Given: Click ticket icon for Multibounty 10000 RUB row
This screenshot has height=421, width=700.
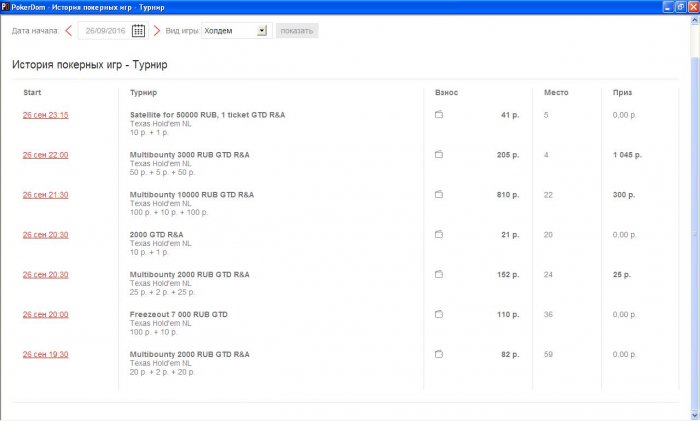Looking at the screenshot, I should point(439,194).
